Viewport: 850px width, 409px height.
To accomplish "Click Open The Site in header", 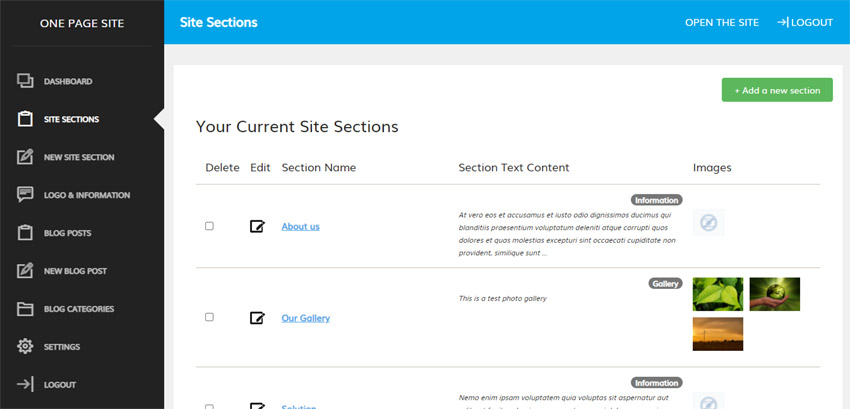I will click(x=722, y=22).
